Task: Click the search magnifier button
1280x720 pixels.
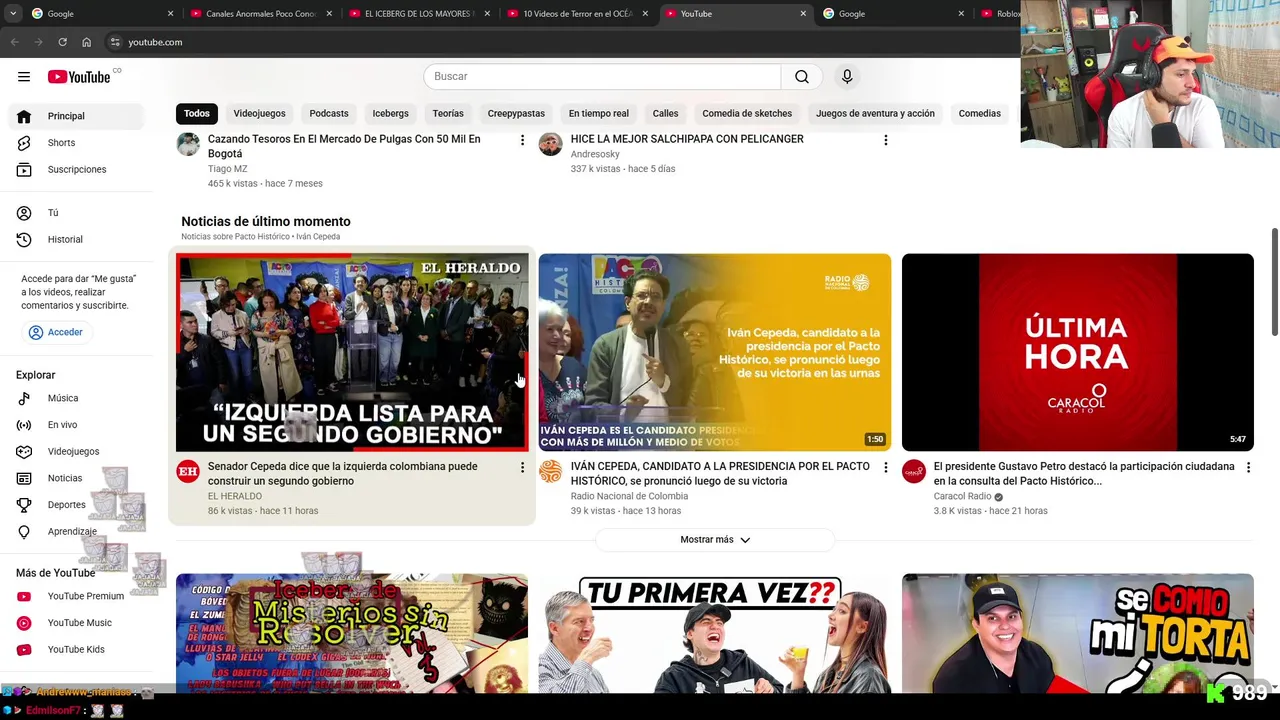Action: point(801,77)
